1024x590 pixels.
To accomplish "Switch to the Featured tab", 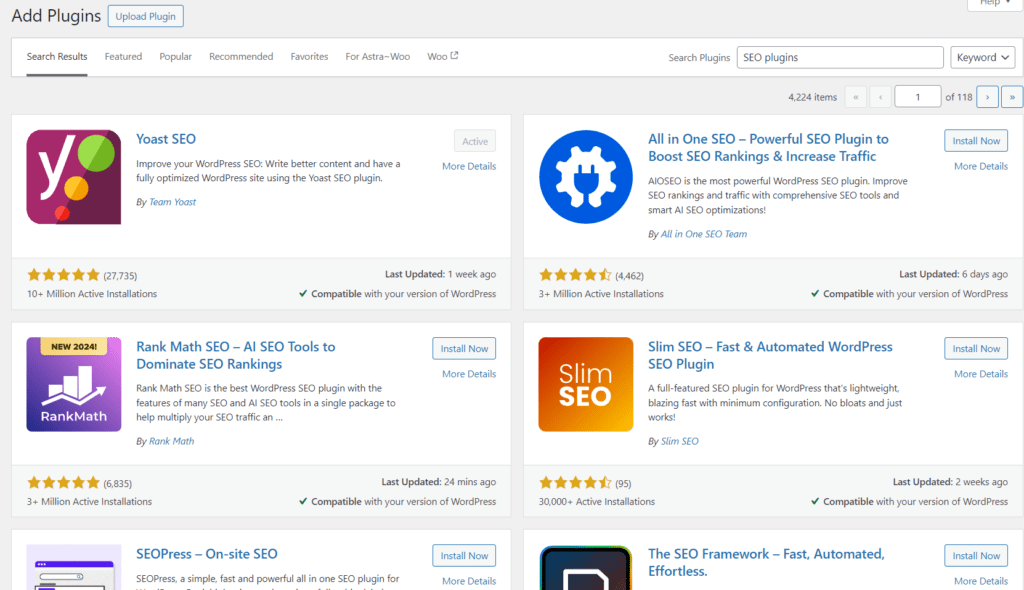I will click(x=123, y=57).
